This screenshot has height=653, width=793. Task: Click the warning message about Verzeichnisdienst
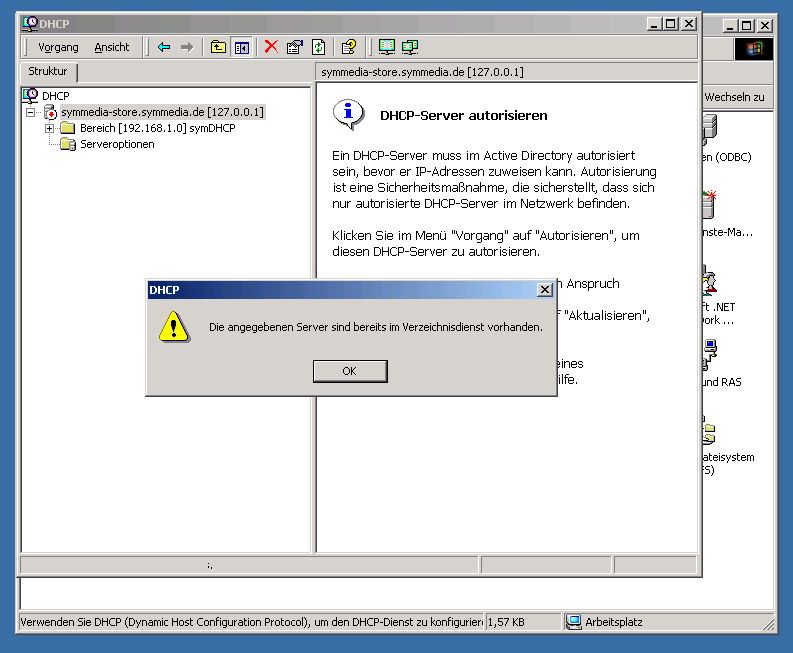(x=376, y=327)
